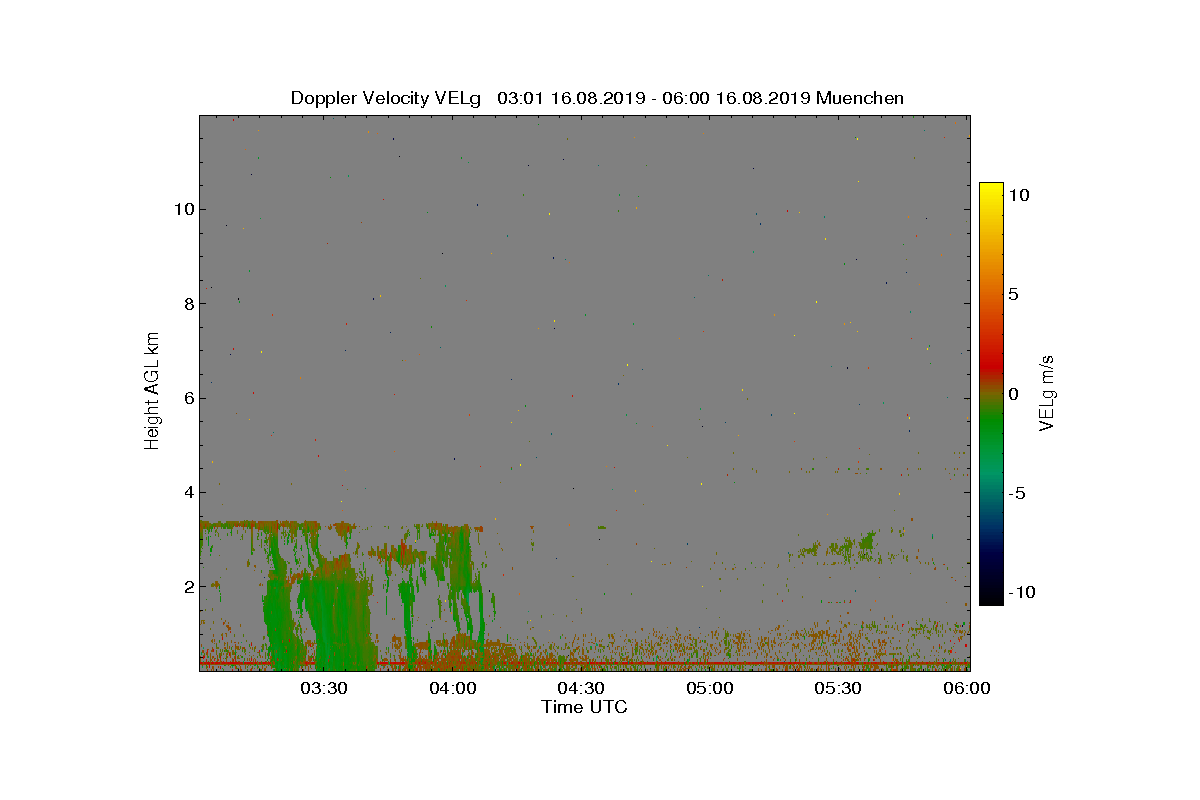This screenshot has height=800, width=1200.
Task: Click the red horizontal line near ground level
Action: click(585, 662)
